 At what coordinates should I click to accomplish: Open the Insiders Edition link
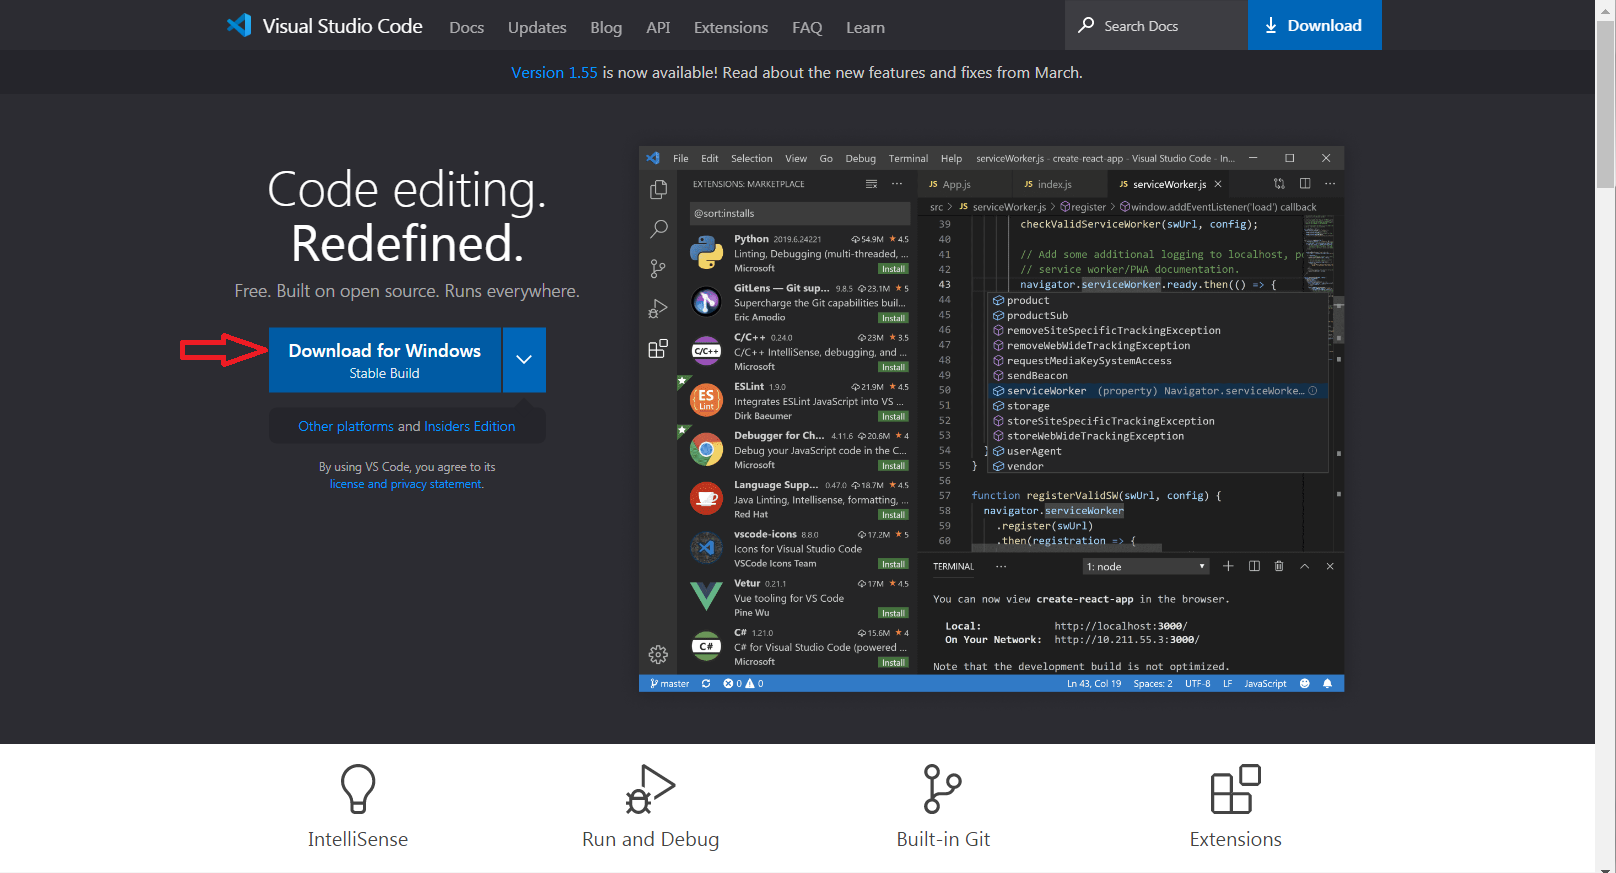pos(470,426)
